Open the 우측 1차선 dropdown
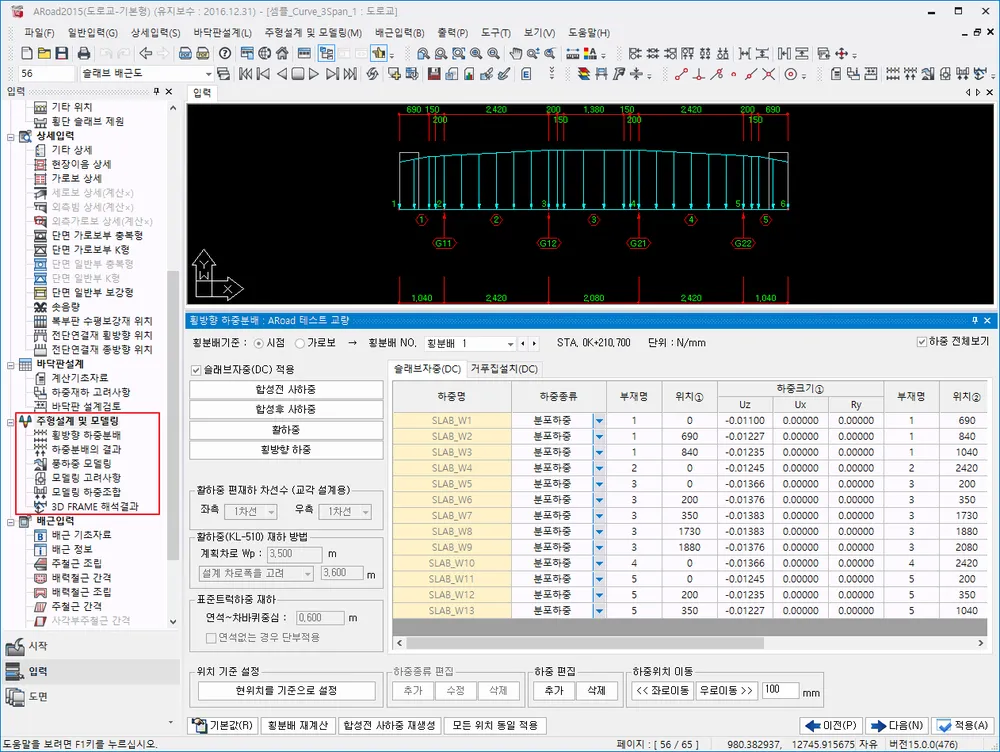1000x752 pixels. [366, 512]
